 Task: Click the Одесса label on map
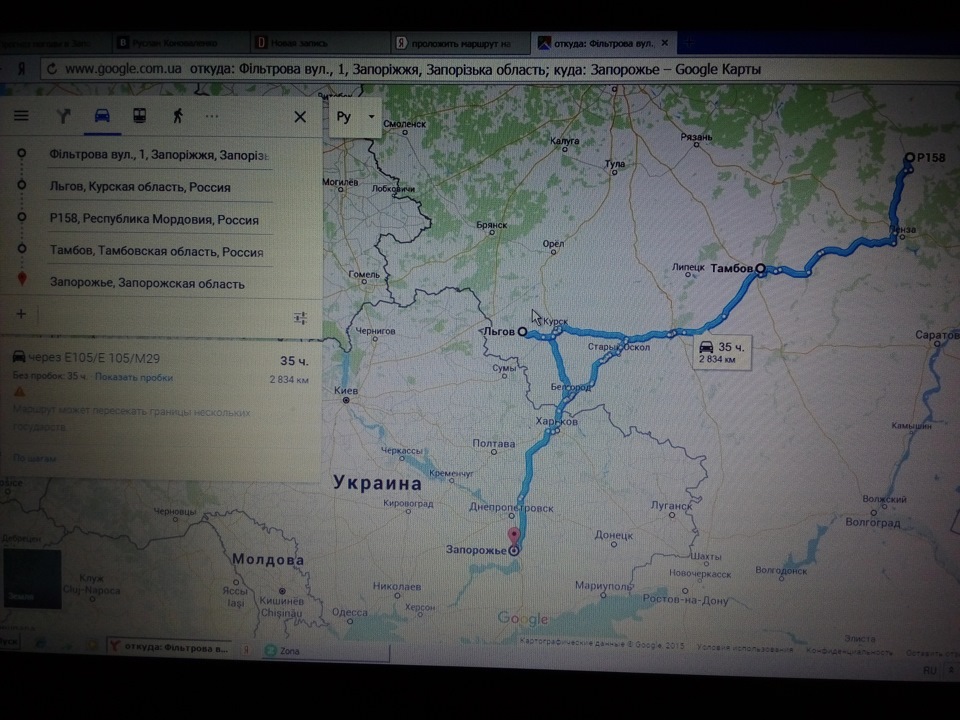pyautogui.click(x=350, y=612)
